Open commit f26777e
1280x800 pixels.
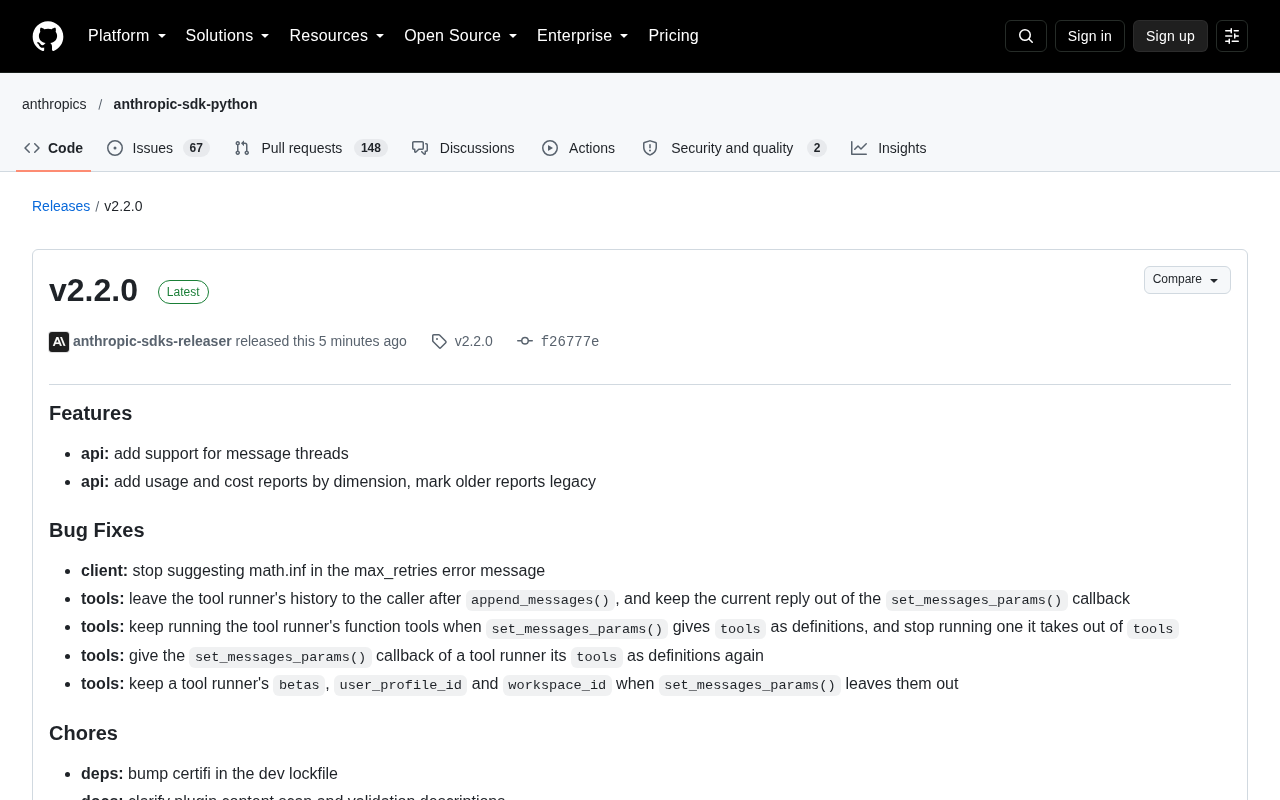coord(570,341)
